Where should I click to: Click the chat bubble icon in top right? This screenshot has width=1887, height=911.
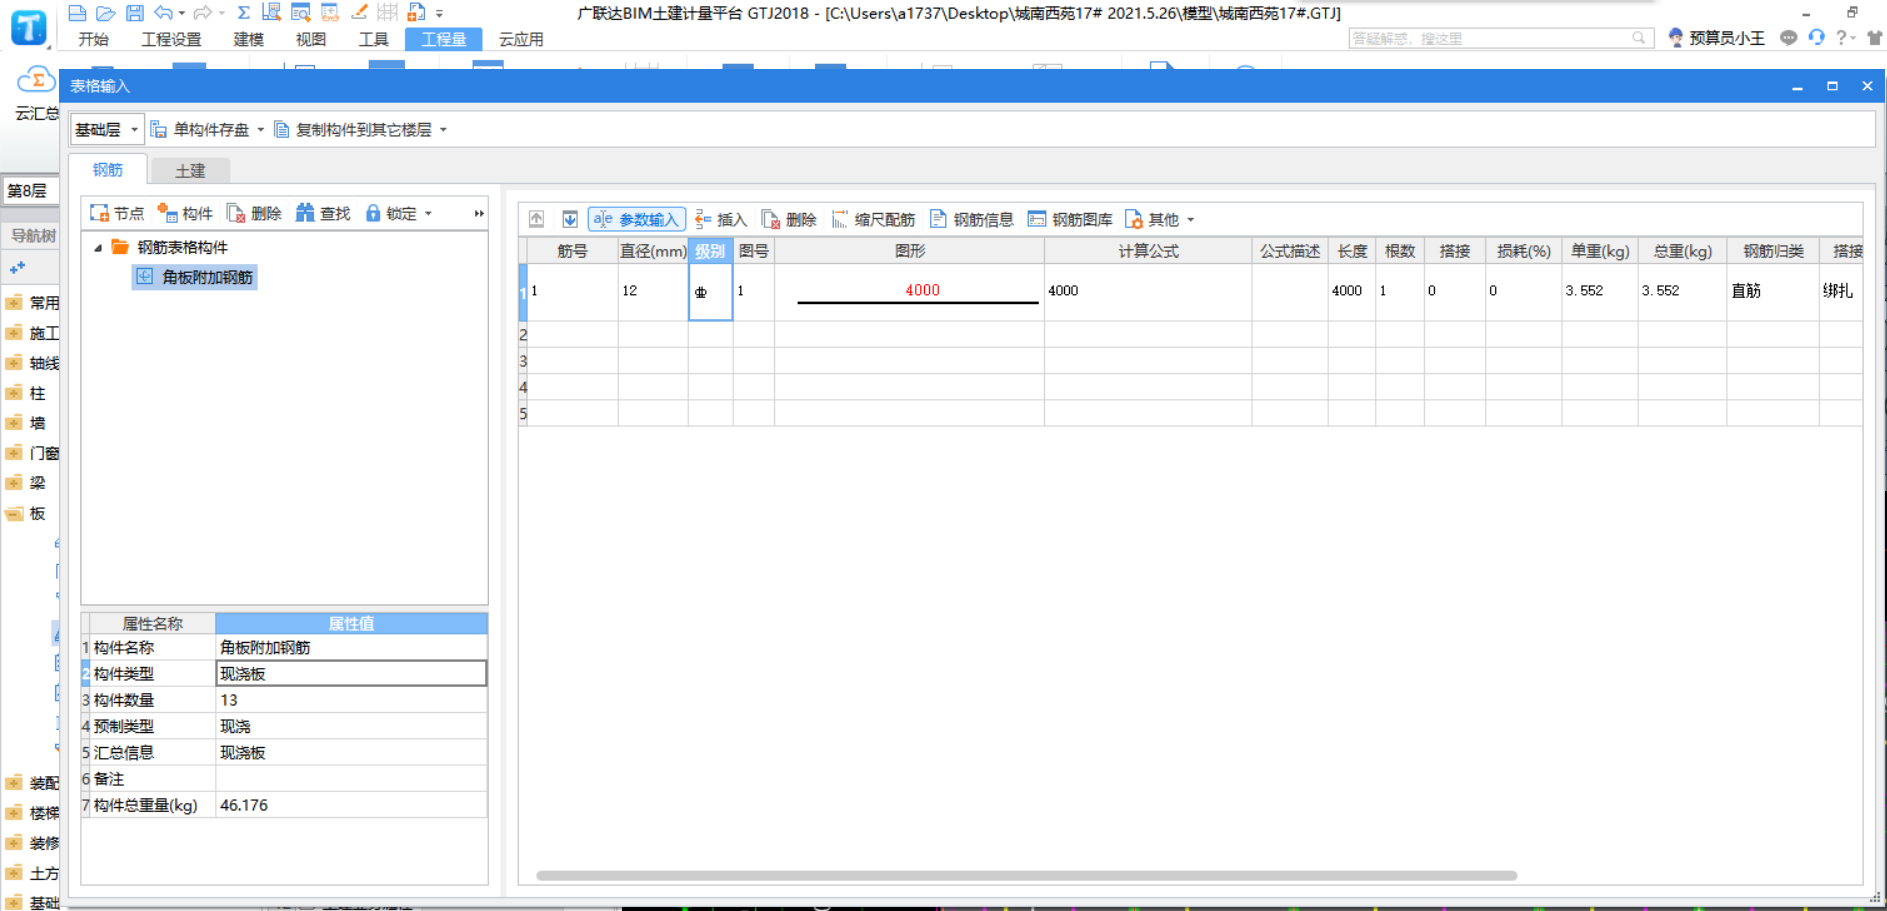coord(1788,38)
